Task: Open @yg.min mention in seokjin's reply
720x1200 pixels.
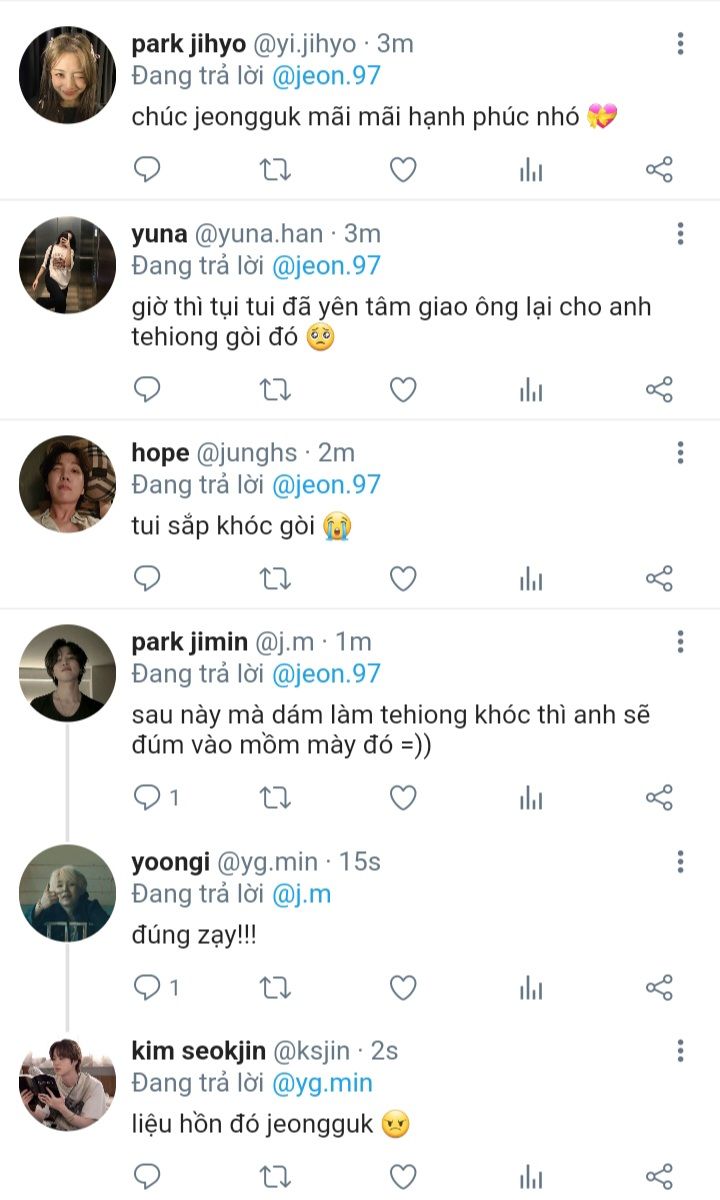Action: pyautogui.click(x=322, y=1082)
